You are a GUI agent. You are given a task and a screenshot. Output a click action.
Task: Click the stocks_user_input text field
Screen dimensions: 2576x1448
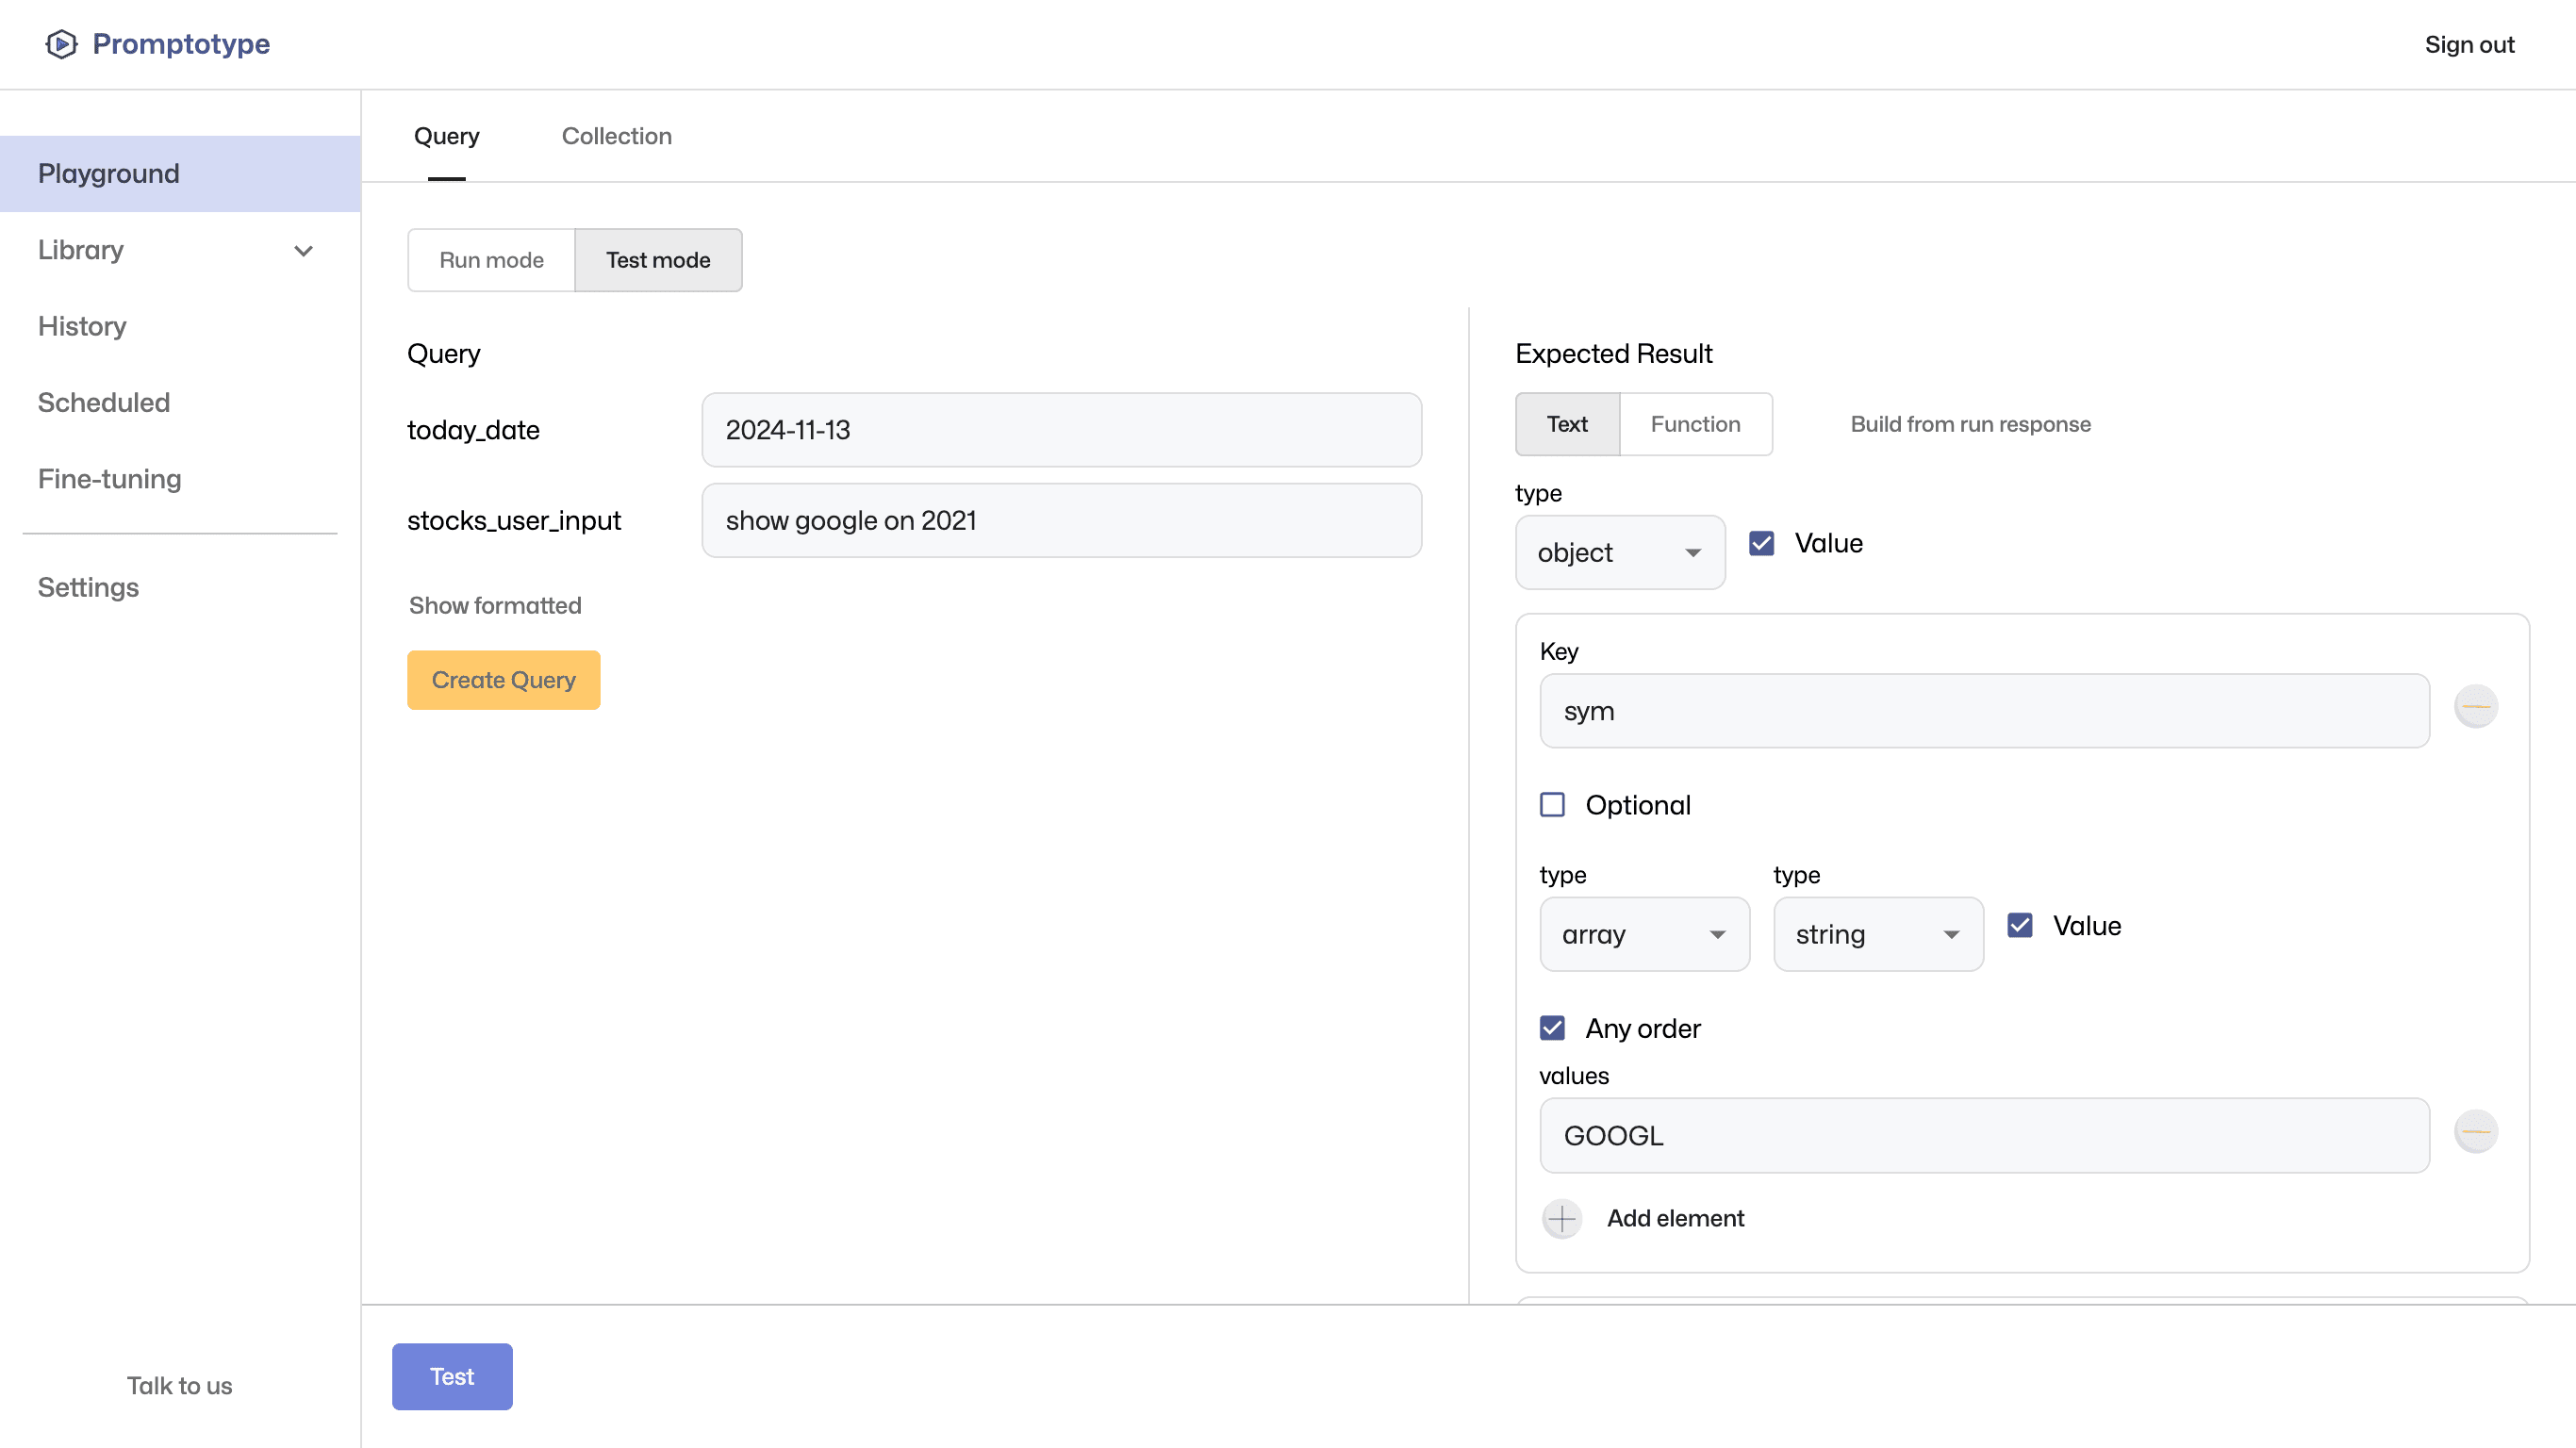click(1061, 520)
